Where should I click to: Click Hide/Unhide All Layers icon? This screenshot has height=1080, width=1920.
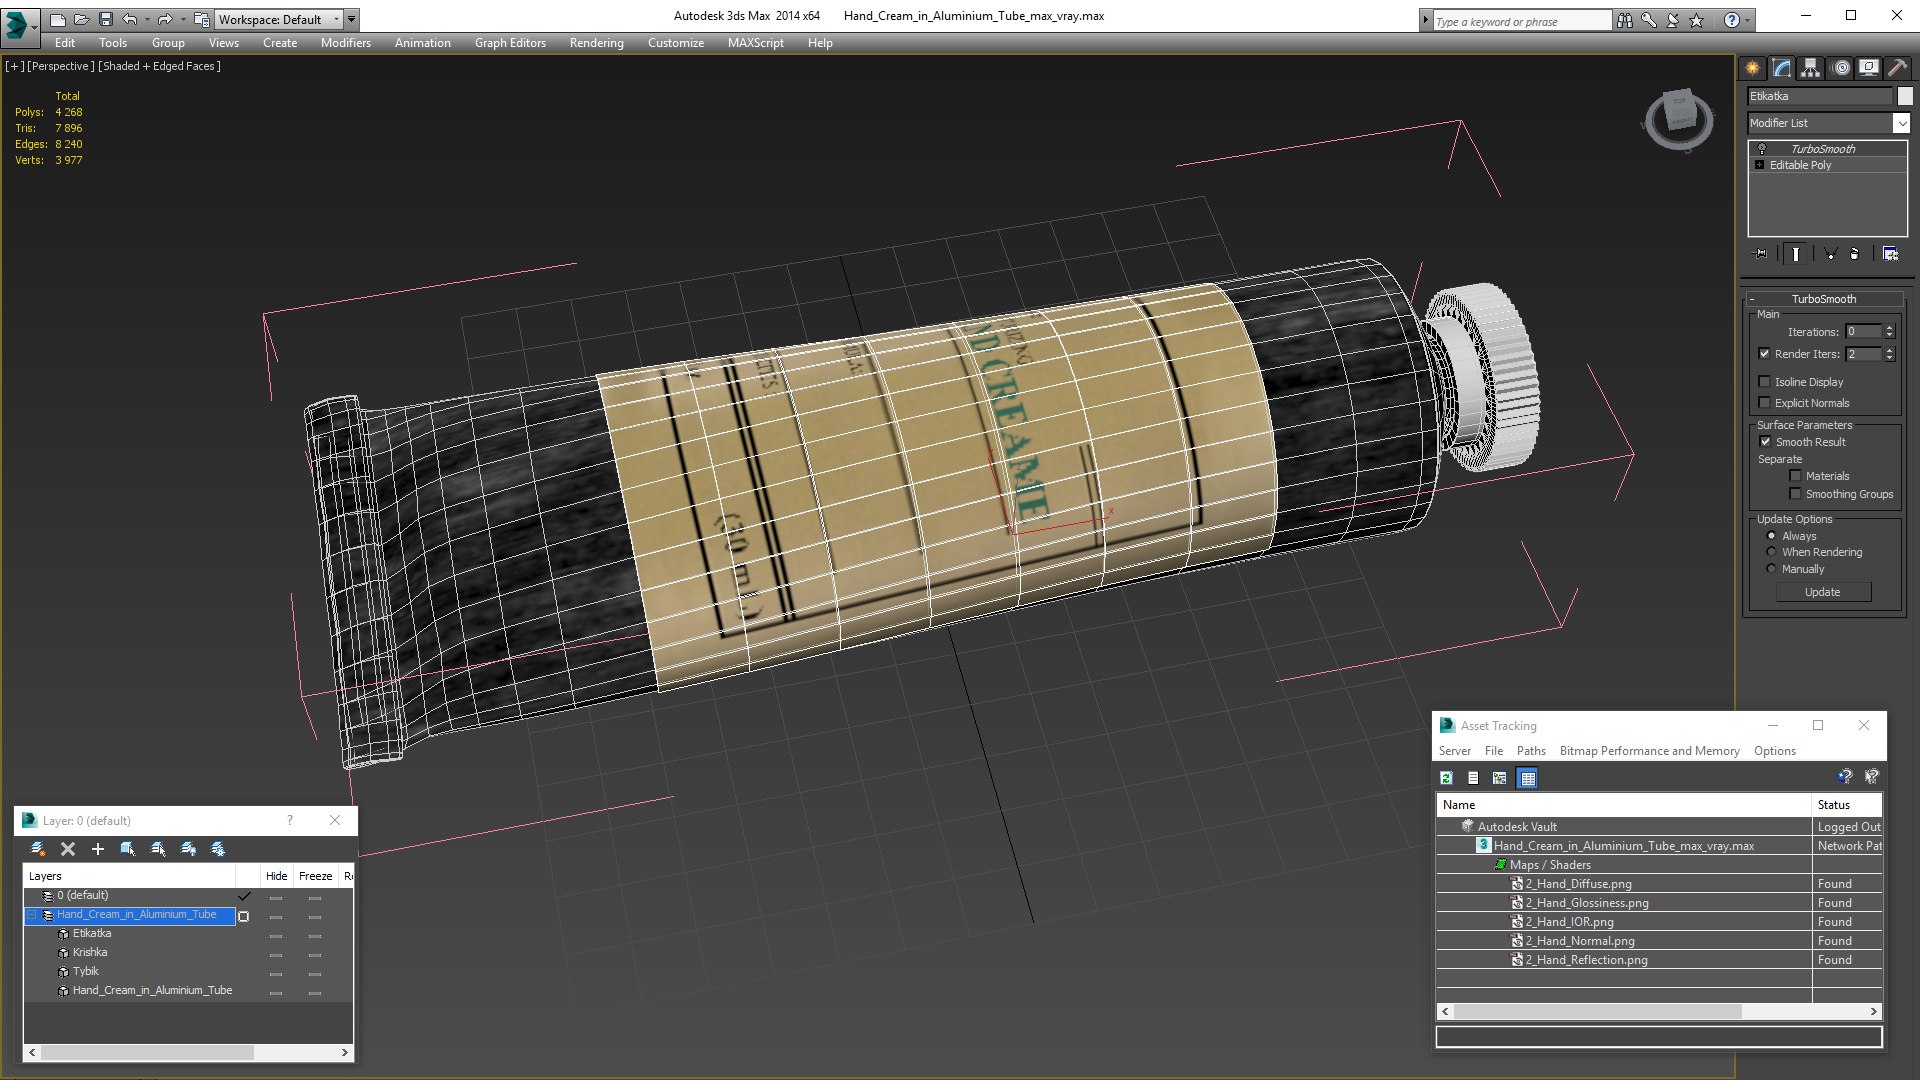[x=188, y=849]
